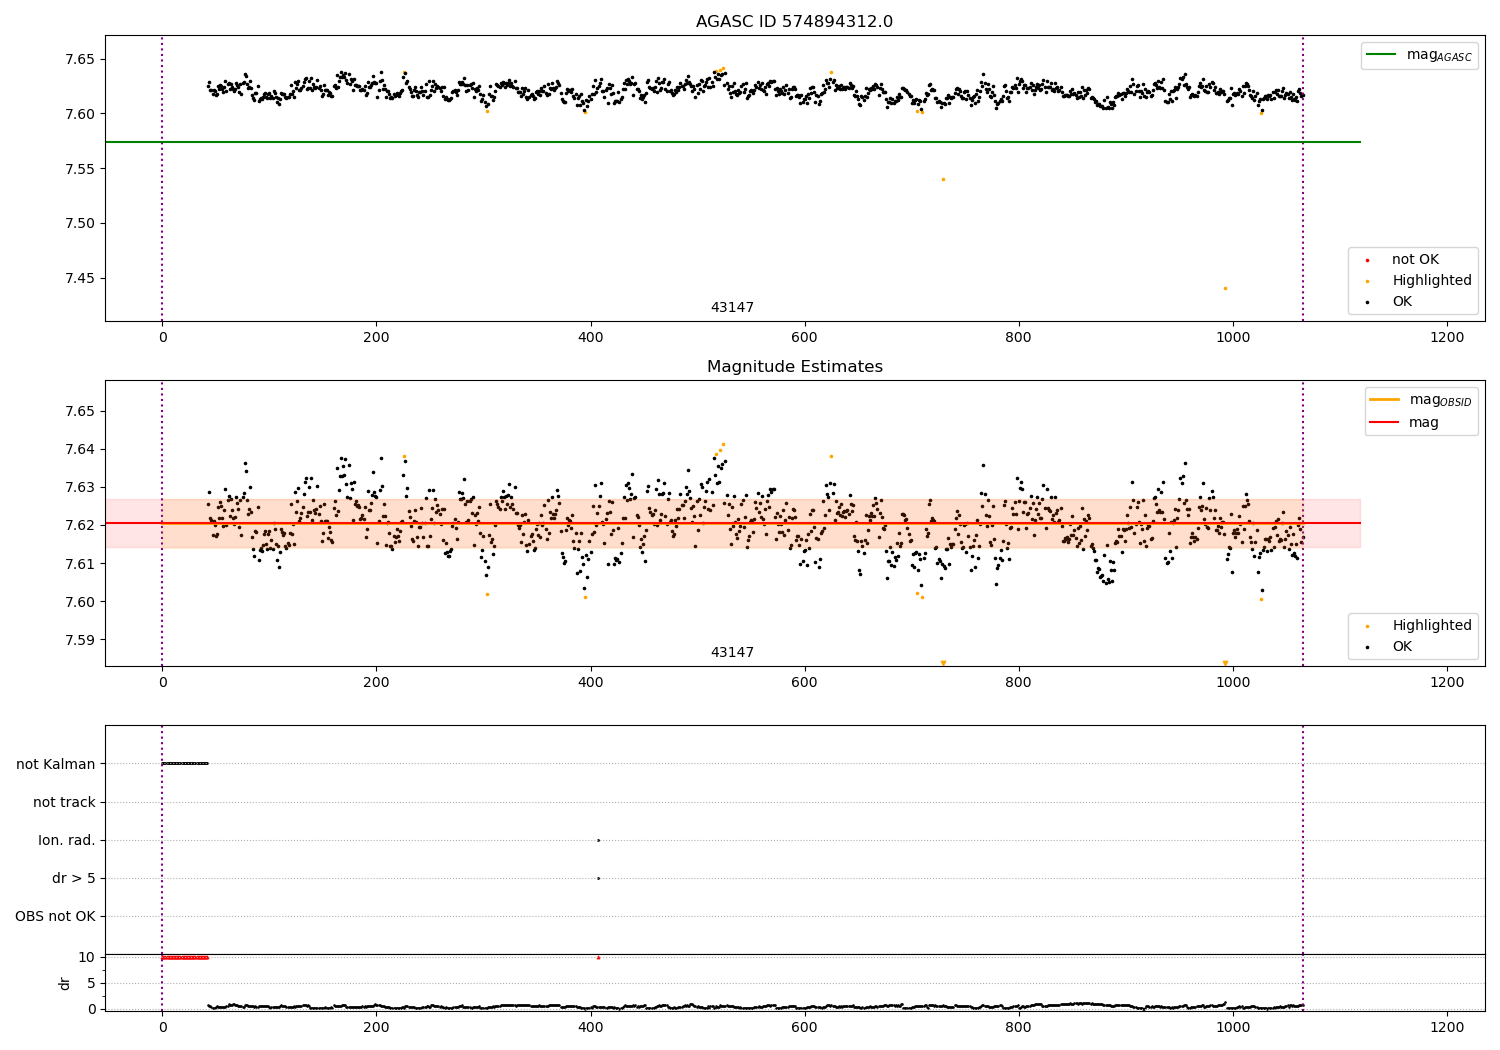Click the isolated red triangle near x=400 in dr plot
This screenshot has width=1500, height=1050.
tap(598, 958)
